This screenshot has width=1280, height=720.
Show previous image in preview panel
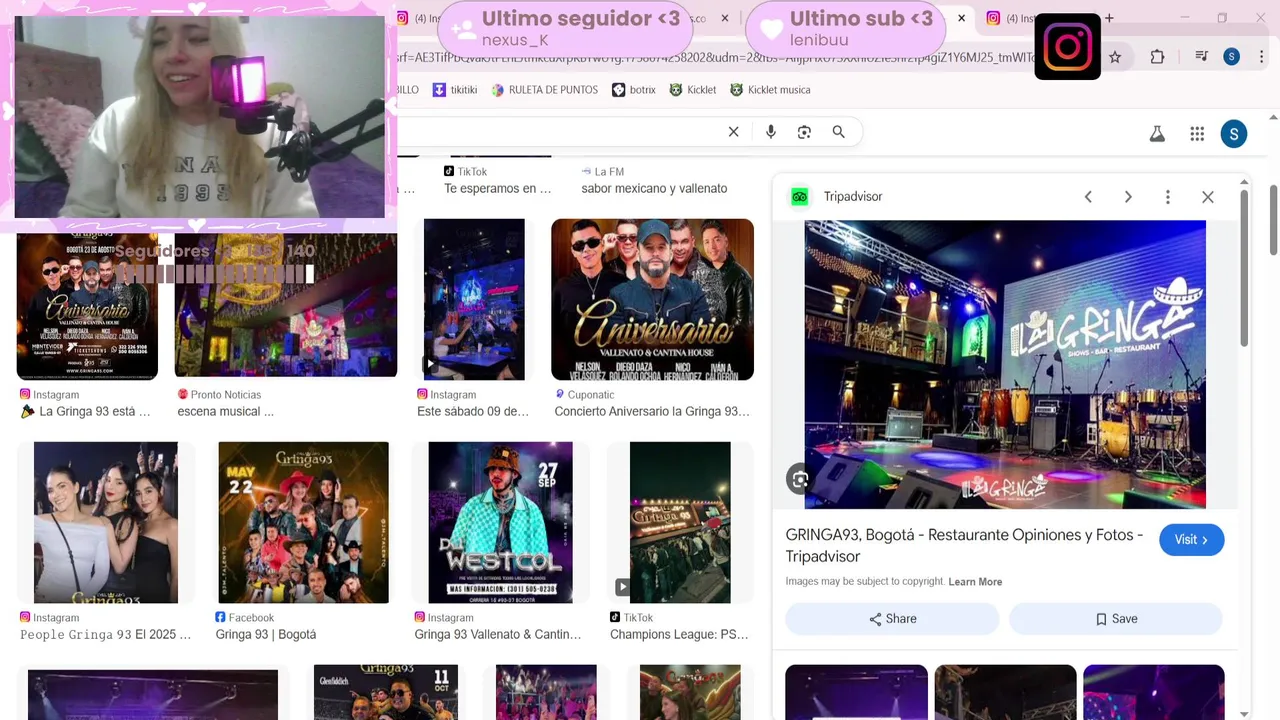click(x=1088, y=197)
